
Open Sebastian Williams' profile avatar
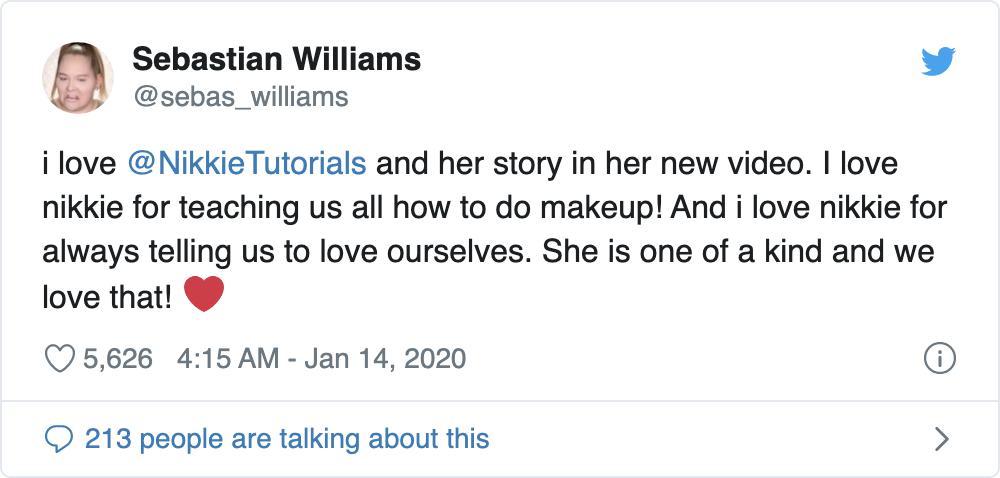(x=77, y=77)
